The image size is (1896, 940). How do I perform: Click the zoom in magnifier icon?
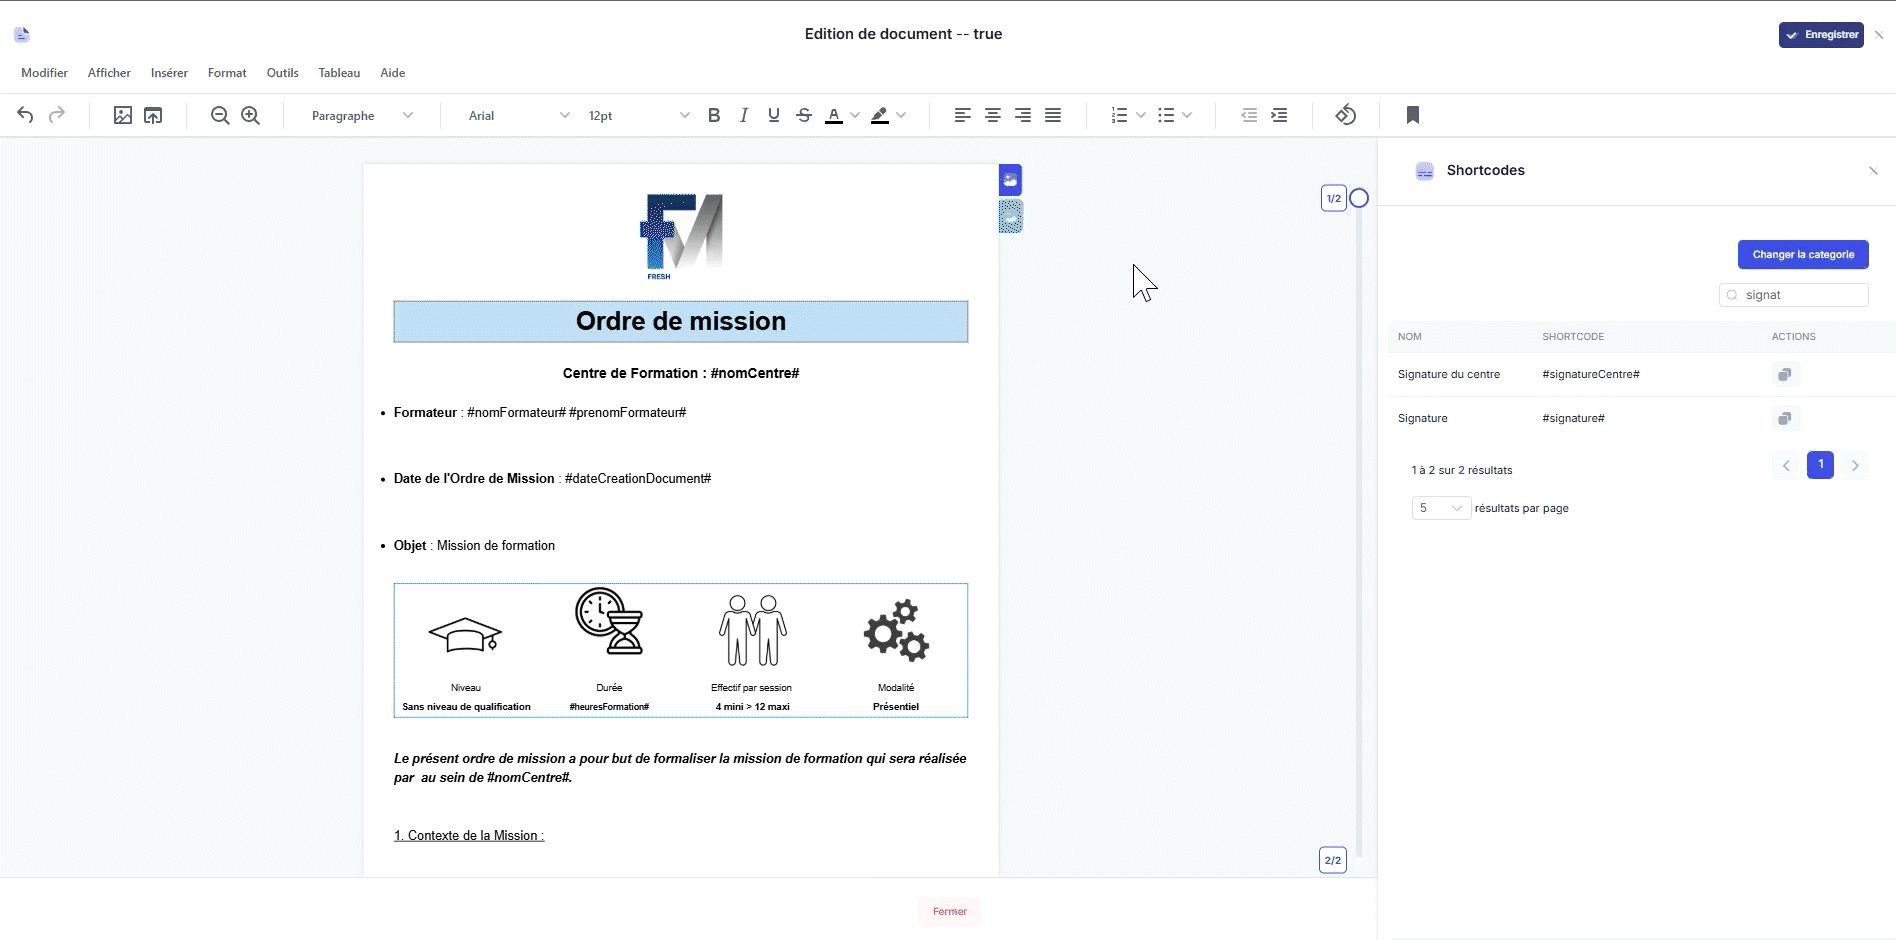pos(250,115)
